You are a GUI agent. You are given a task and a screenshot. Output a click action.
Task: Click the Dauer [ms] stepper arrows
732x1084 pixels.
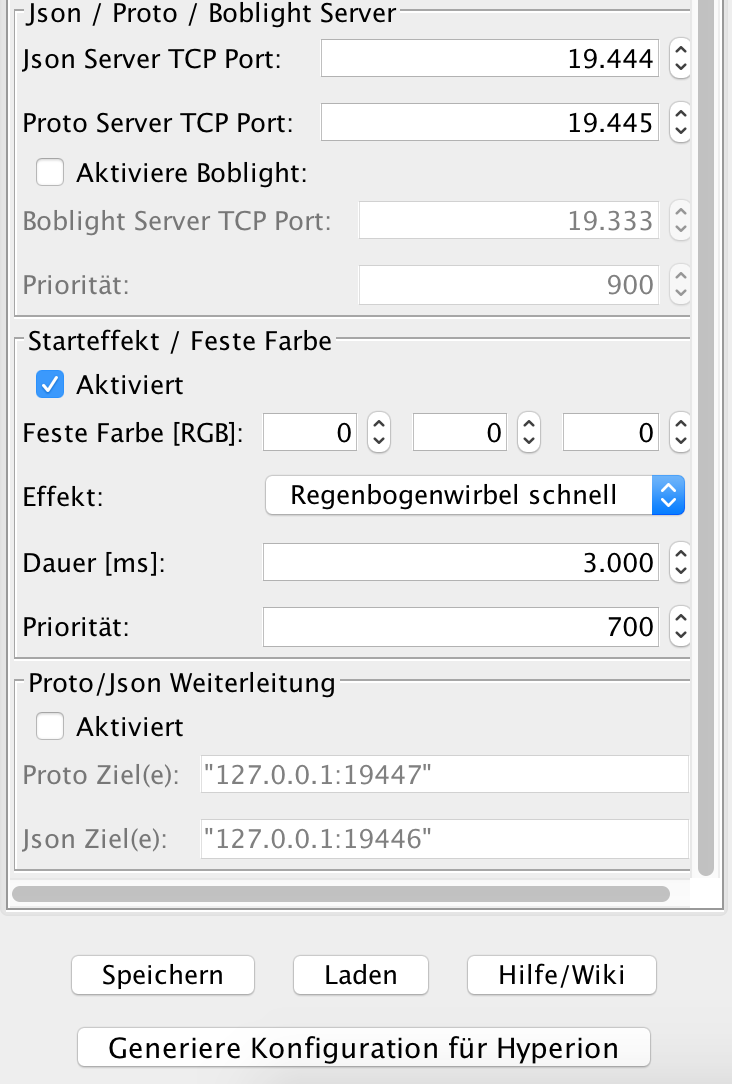pyautogui.click(x=680, y=562)
